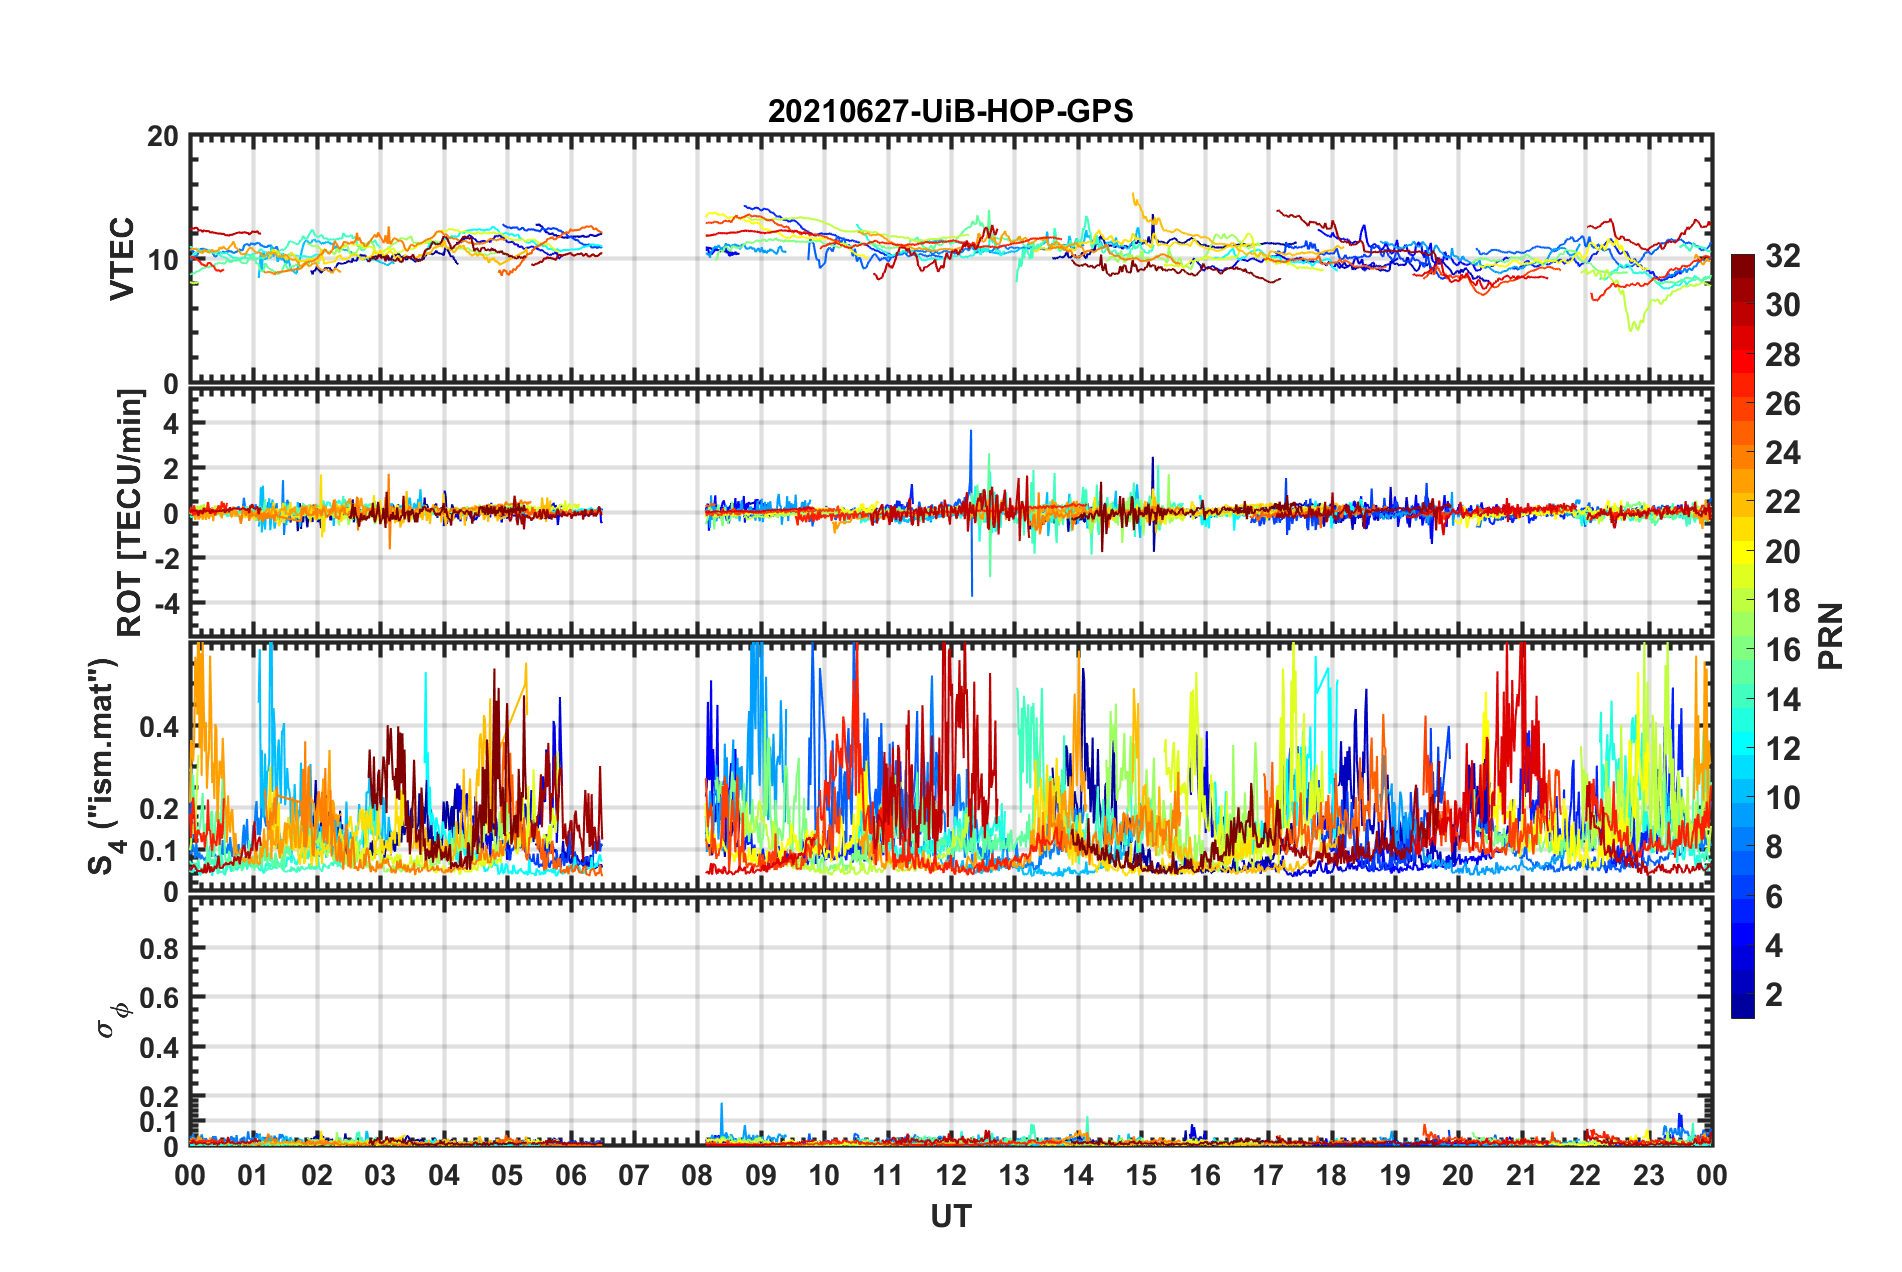Select the "10" tick on VTEC y-axis
The height and width of the screenshot is (1272, 1902).
pos(163,260)
